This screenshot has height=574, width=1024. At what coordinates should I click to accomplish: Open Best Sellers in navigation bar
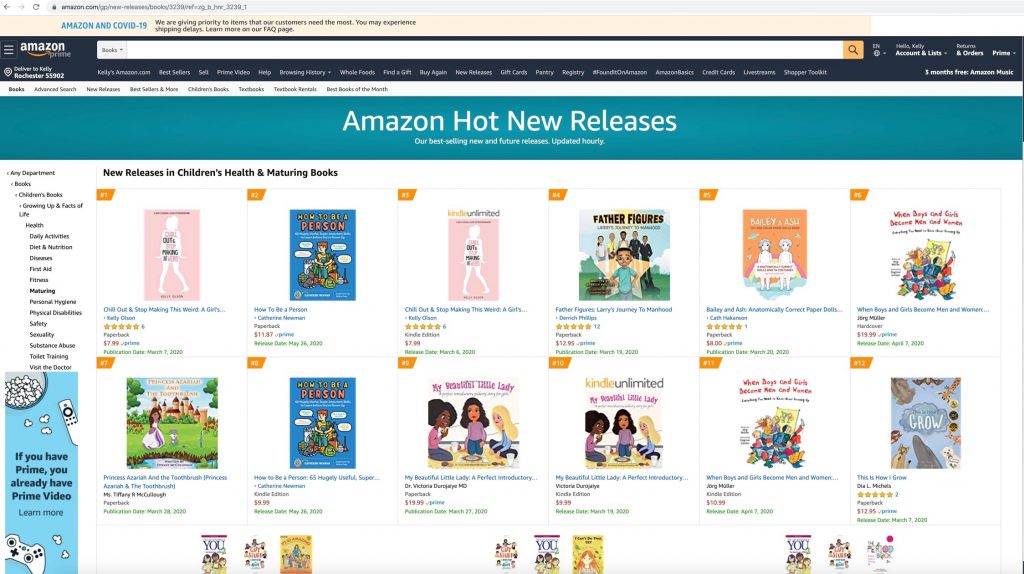[174, 72]
